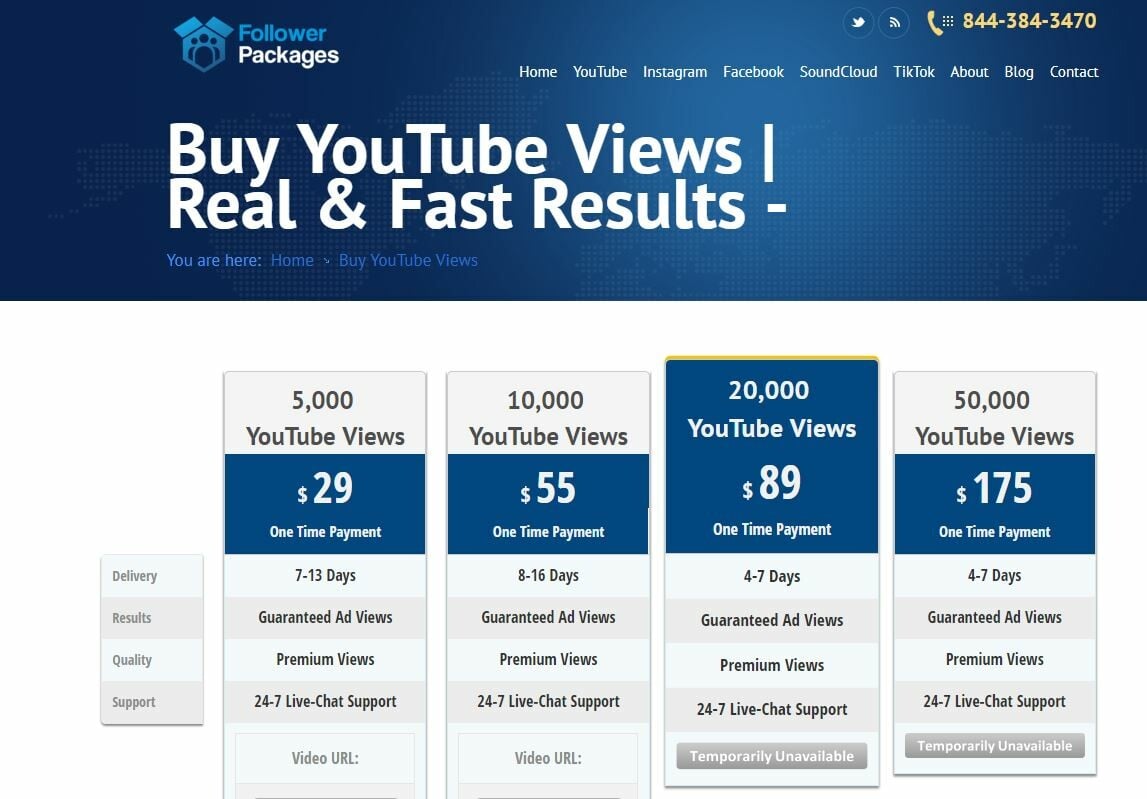The height and width of the screenshot is (799, 1147).
Task: Click 24-7 Live-Chat Support in 5,000 package
Action: pos(325,702)
